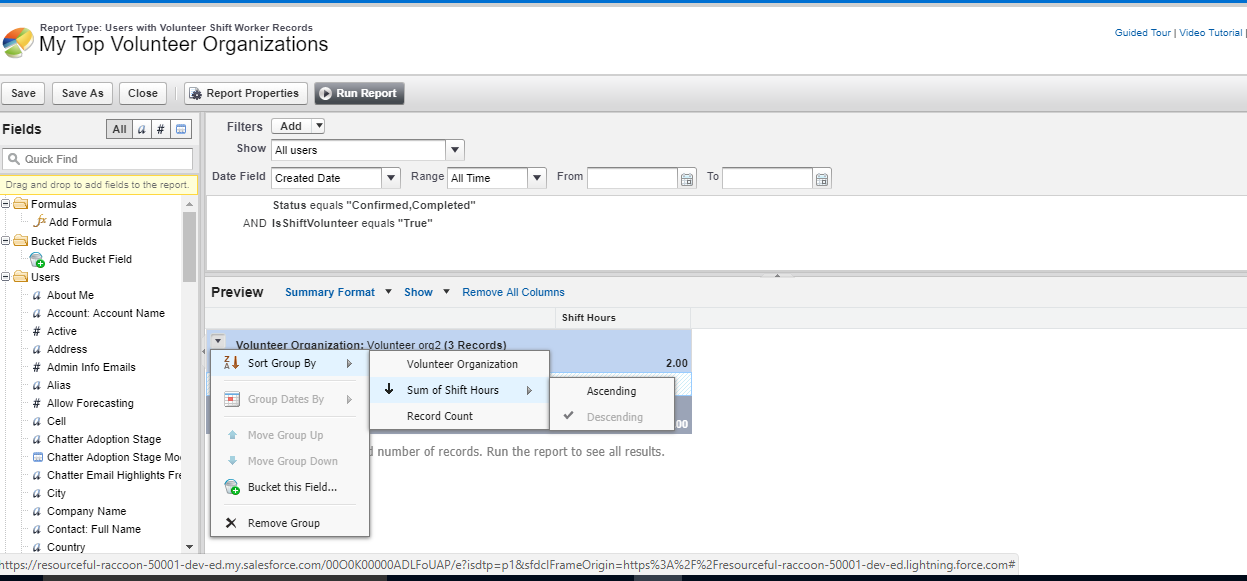
Task: Open Sort Group By submenu
Action: click(289, 363)
